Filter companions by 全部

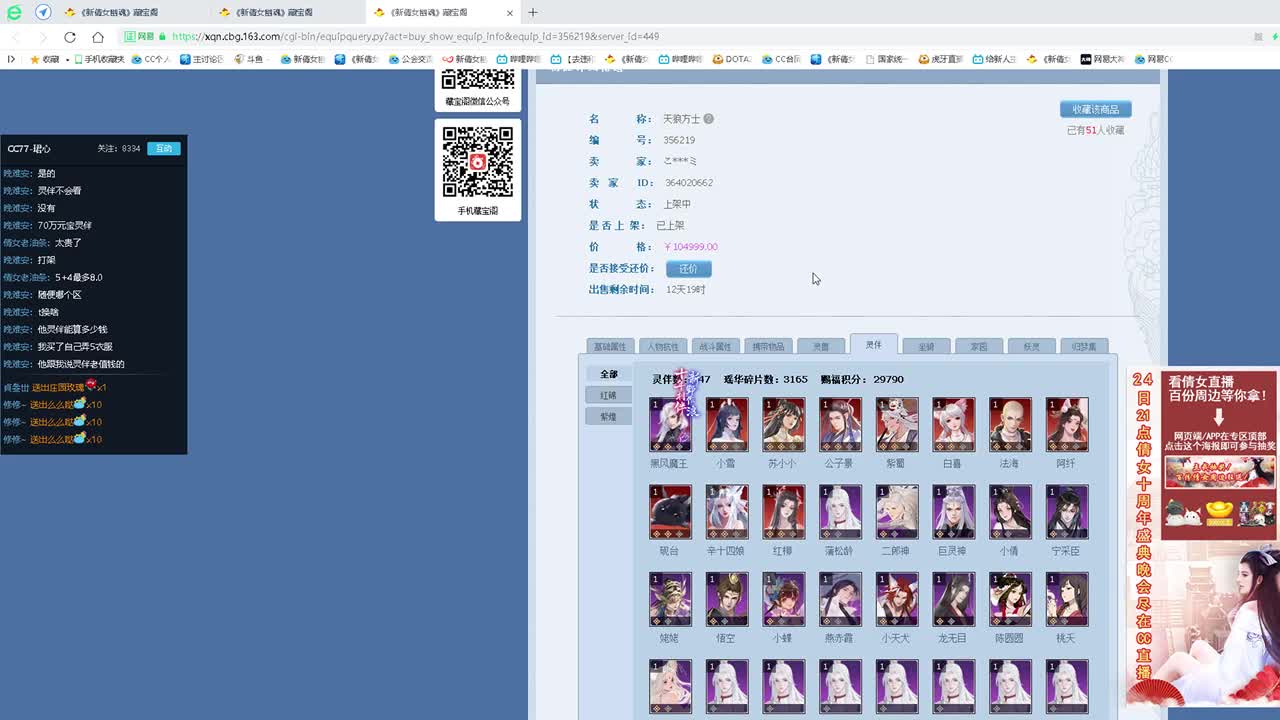coord(609,374)
